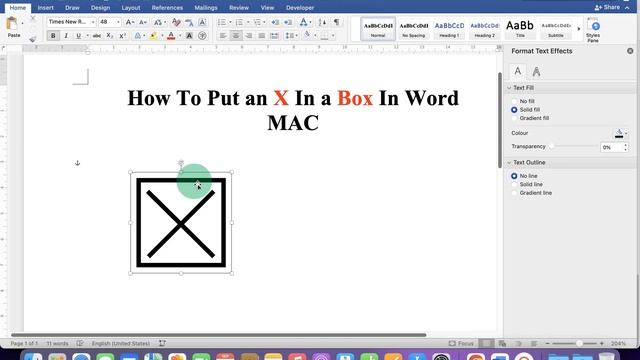
Task: Expand the styles gallery arrow
Action: 578,29
